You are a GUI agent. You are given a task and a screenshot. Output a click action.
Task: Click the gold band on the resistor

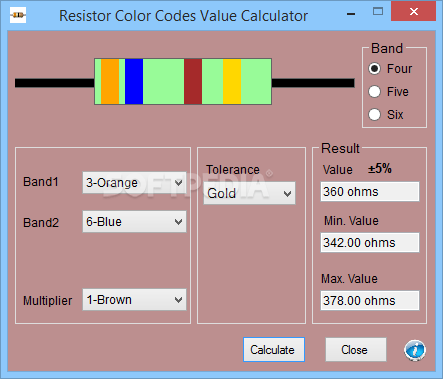232,82
